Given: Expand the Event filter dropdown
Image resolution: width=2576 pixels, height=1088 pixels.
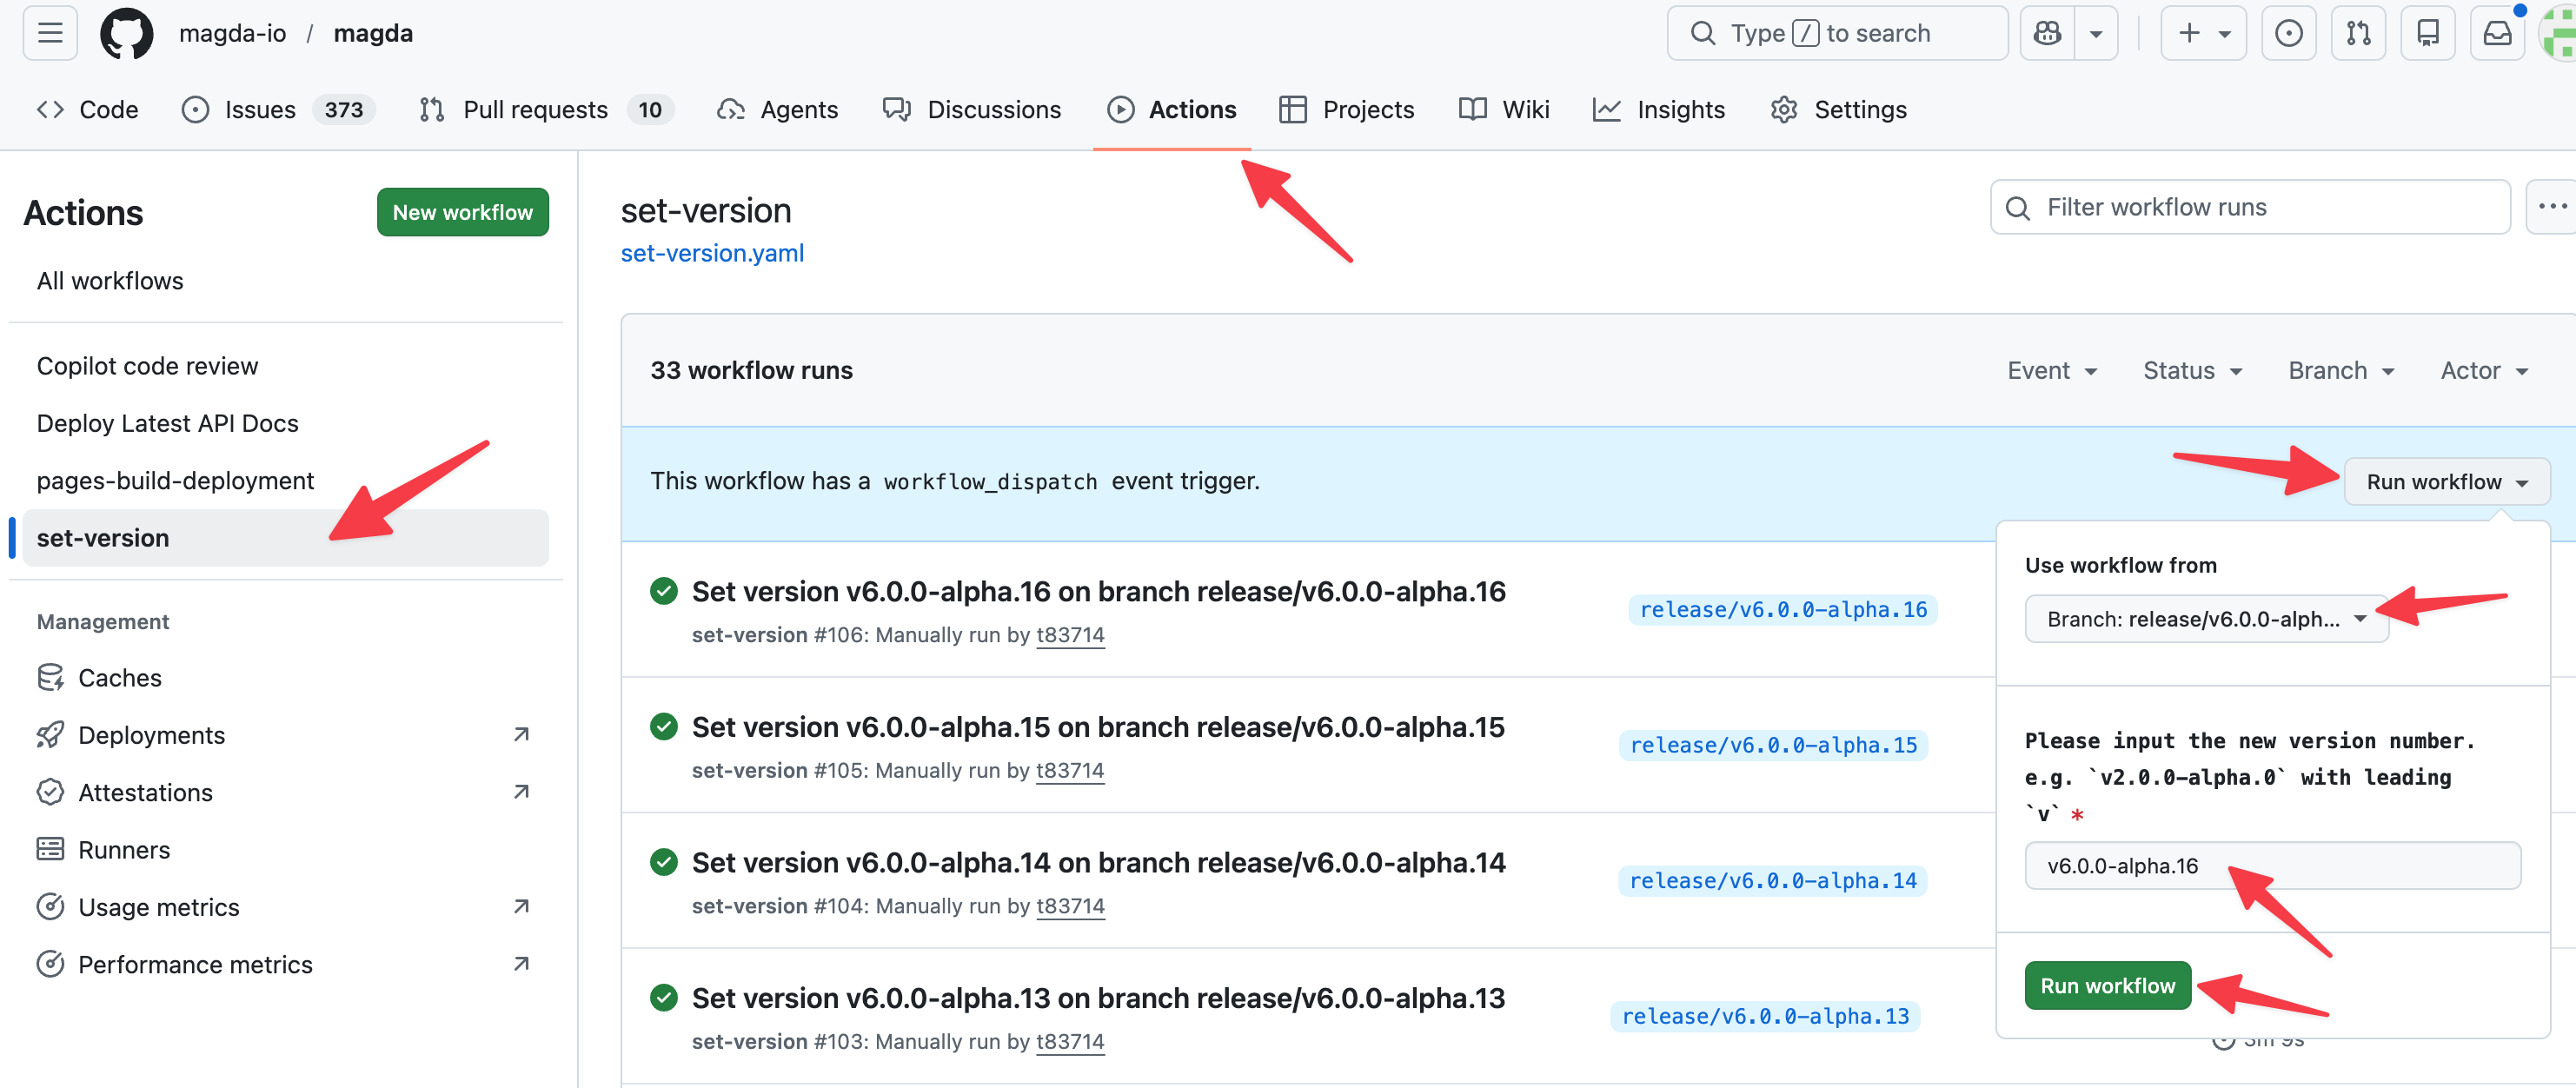Looking at the screenshot, I should (x=2052, y=370).
